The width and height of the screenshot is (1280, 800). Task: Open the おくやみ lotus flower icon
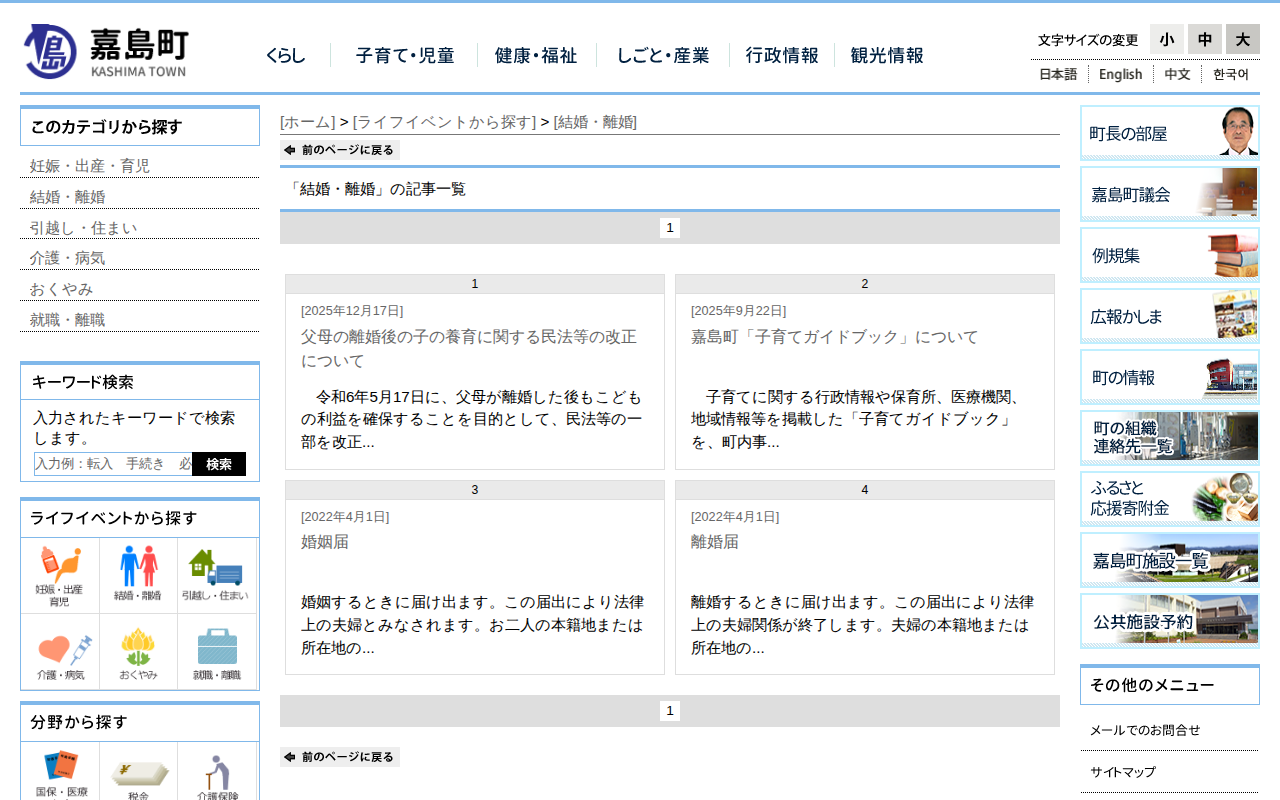coord(138,654)
